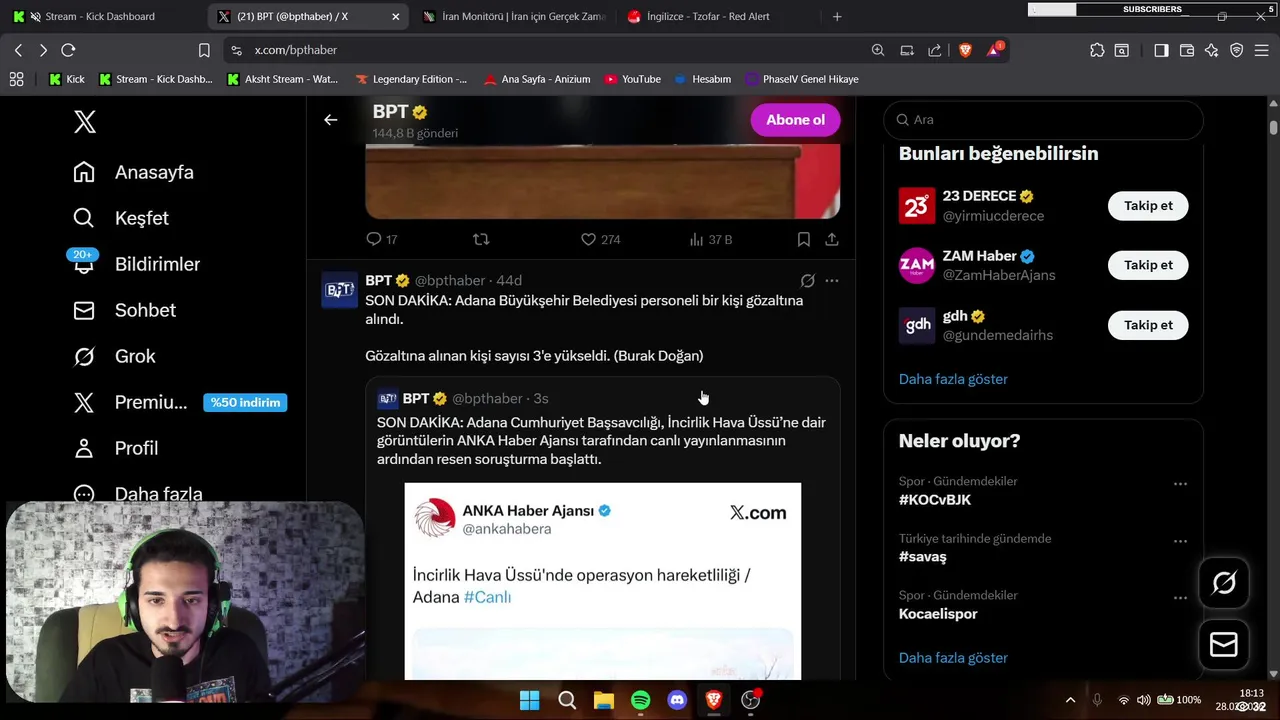Repost the tweet with 274 likes
This screenshot has height=720, width=1280.
click(x=481, y=239)
